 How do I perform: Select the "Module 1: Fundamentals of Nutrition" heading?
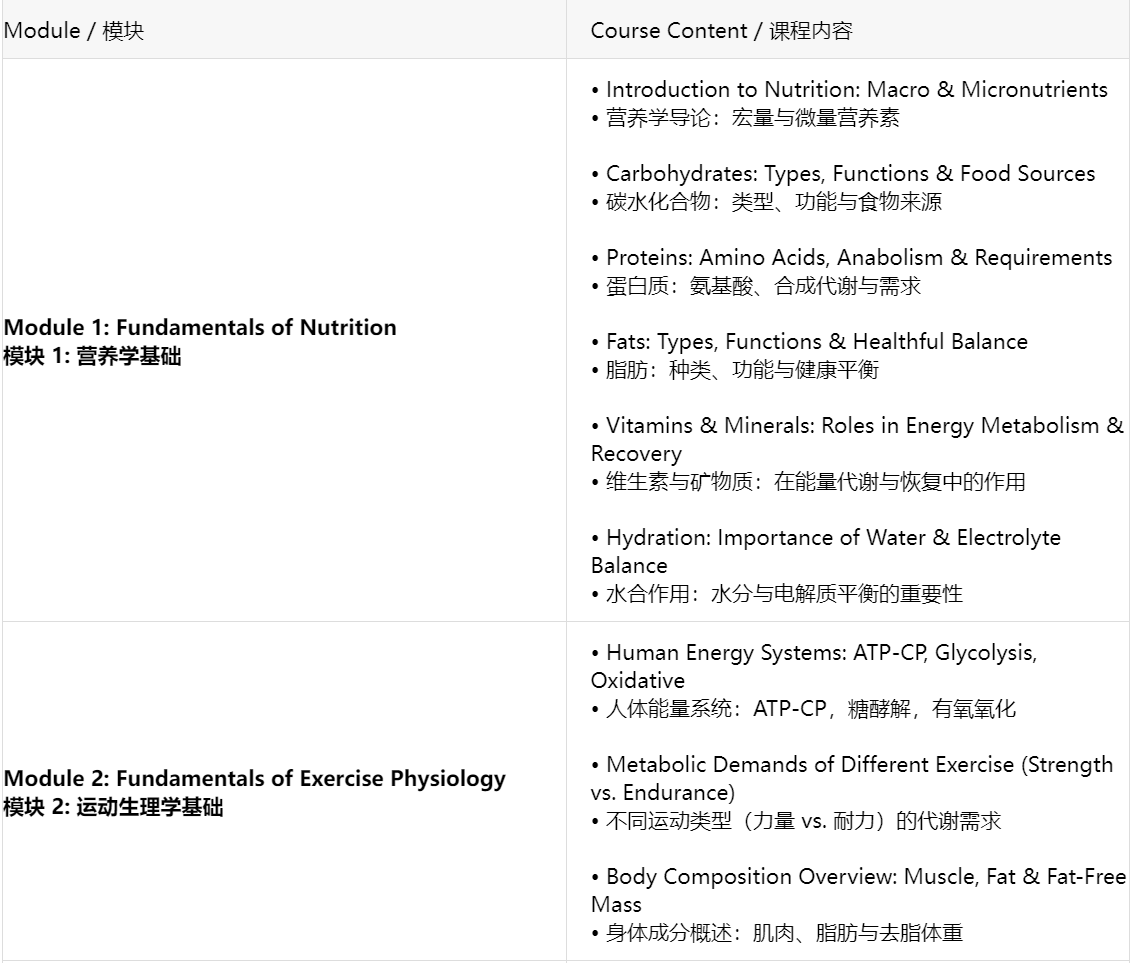[200, 327]
